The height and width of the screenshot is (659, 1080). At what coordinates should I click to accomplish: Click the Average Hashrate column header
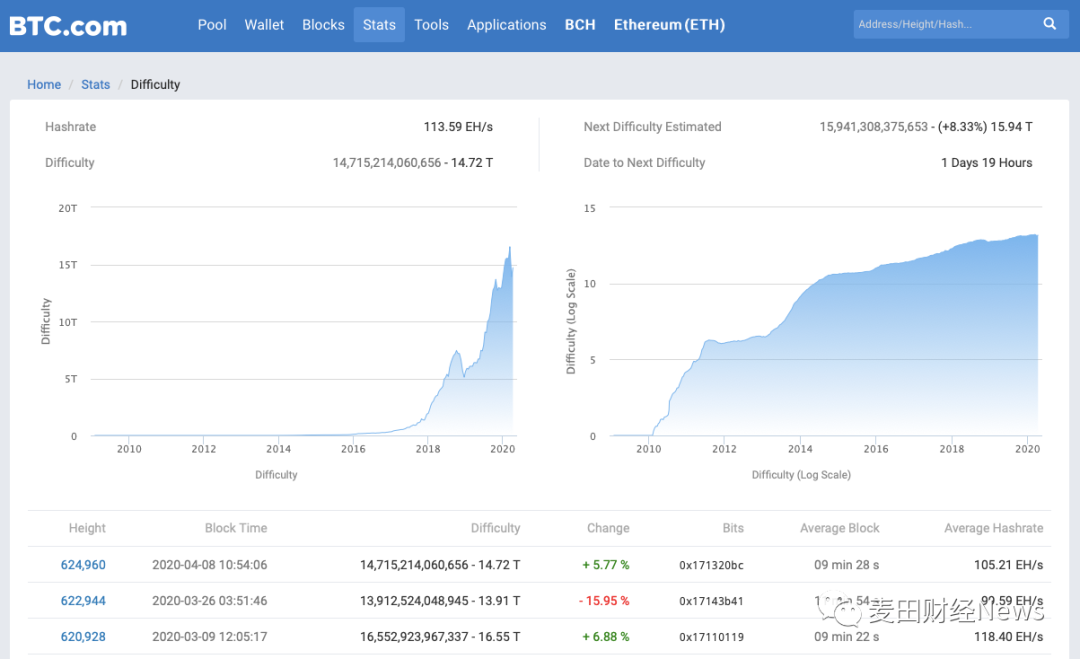click(993, 528)
